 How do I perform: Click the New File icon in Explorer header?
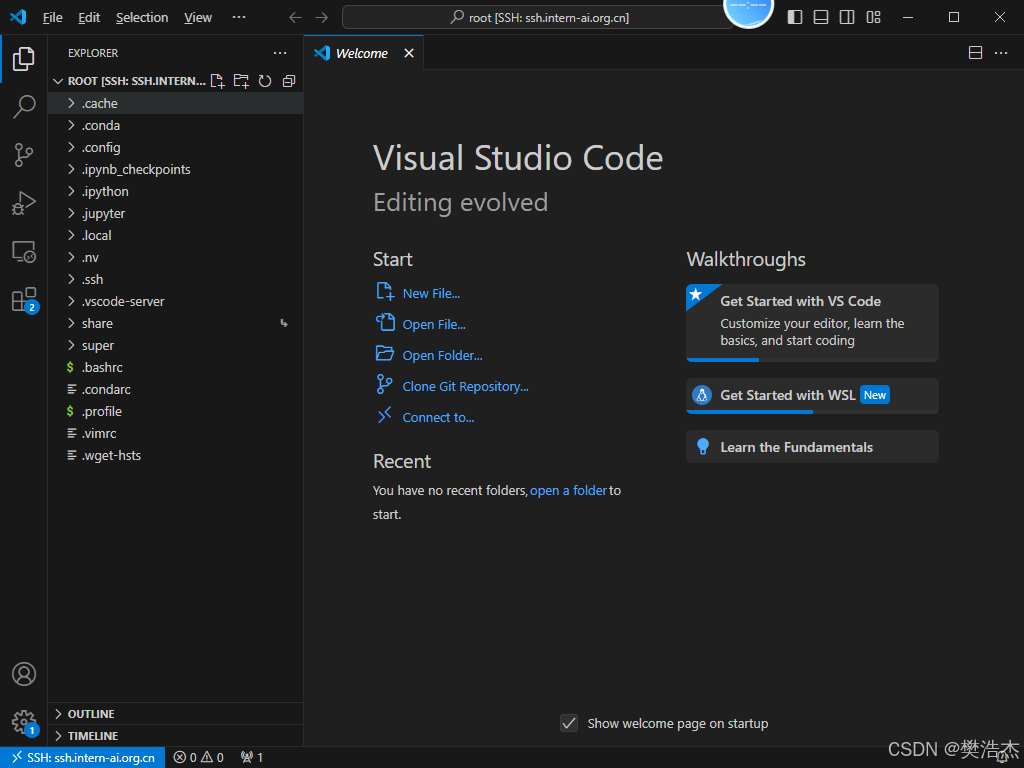click(x=217, y=81)
